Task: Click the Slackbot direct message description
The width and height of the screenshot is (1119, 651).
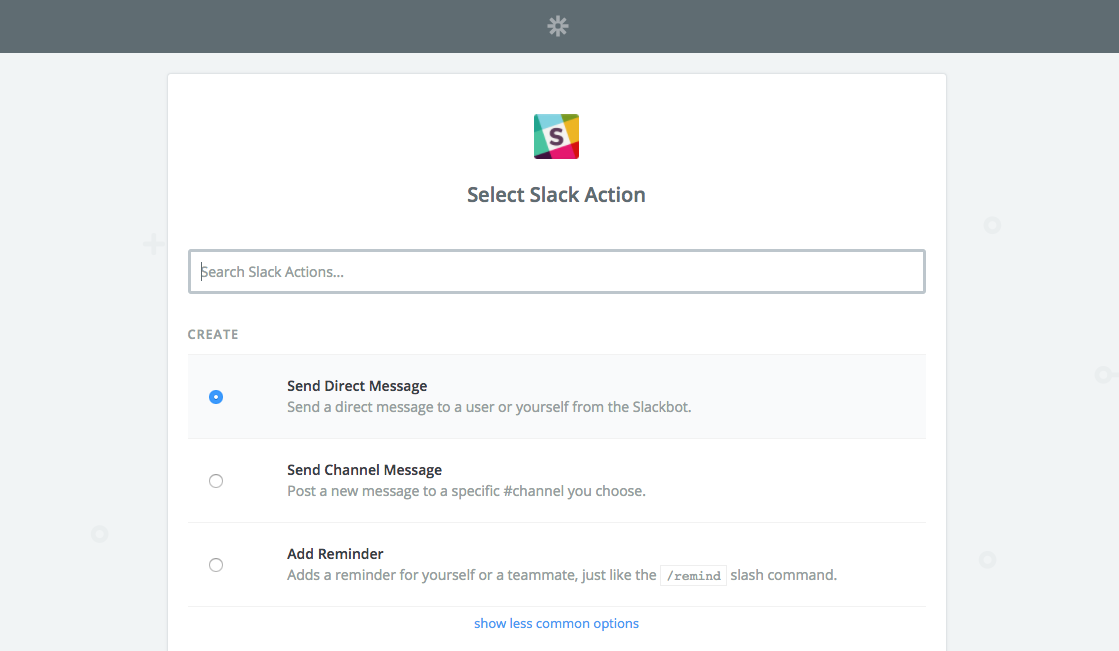Action: point(489,407)
